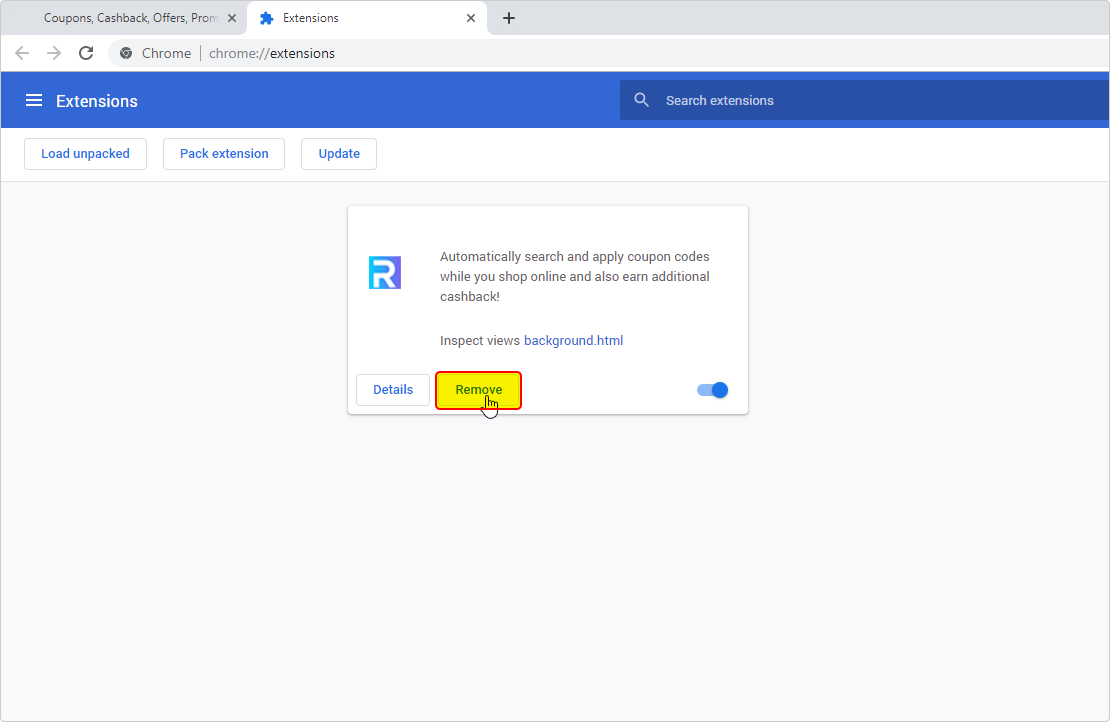Select the Extensions browser tab

350,18
